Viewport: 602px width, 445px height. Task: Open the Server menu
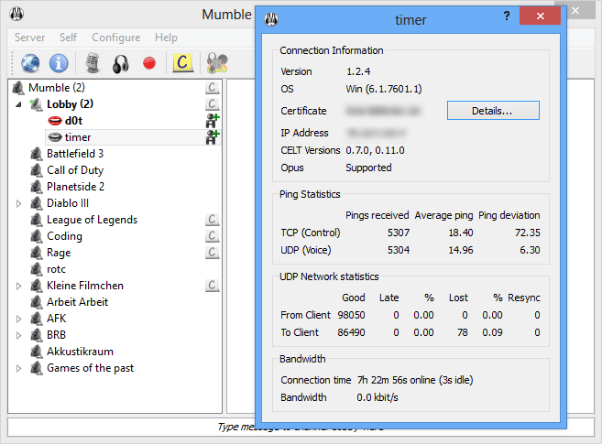pos(30,37)
